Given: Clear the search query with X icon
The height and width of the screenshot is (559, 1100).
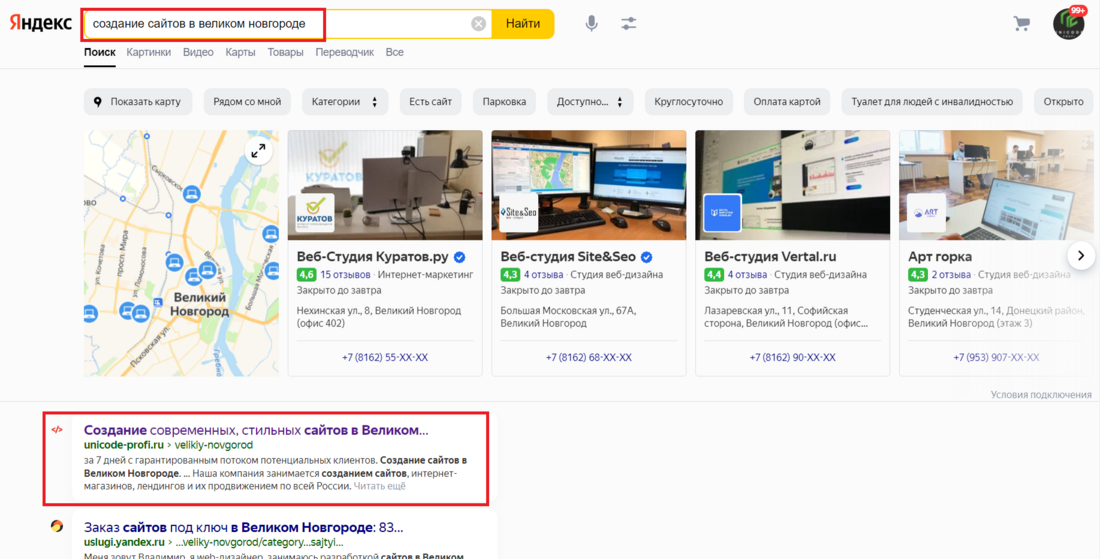Looking at the screenshot, I should pyautogui.click(x=478, y=24).
